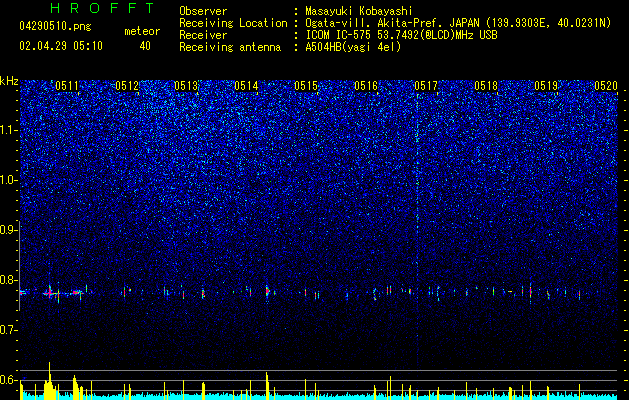Click the HROFFT title text
Viewport: 629px width, 400px height.
coord(102,8)
